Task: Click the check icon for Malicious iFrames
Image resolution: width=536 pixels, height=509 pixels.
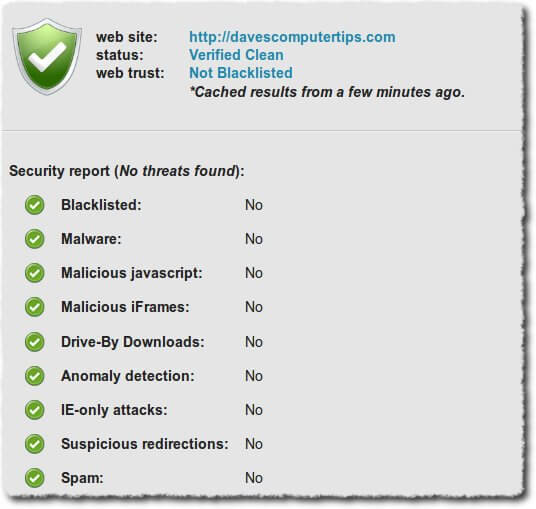Action: click(35, 307)
